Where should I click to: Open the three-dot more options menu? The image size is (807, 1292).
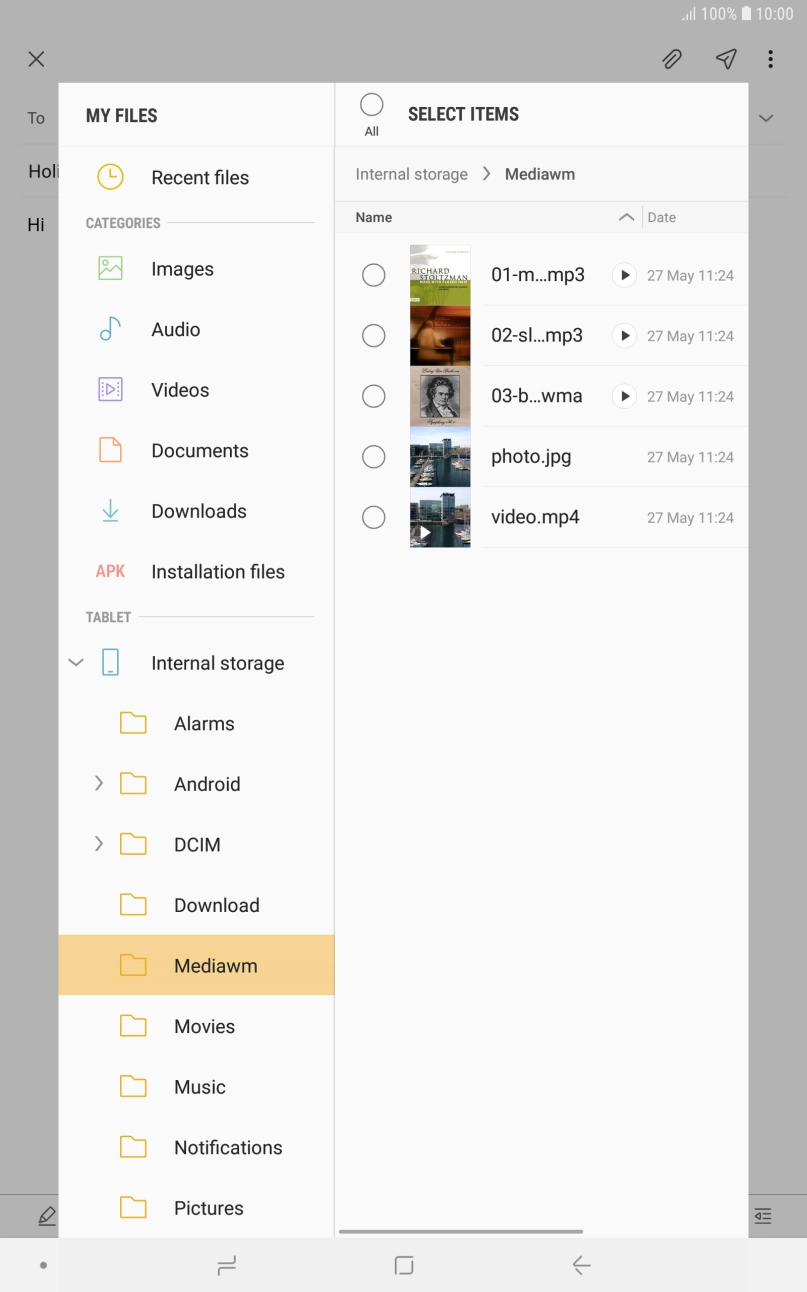770,59
